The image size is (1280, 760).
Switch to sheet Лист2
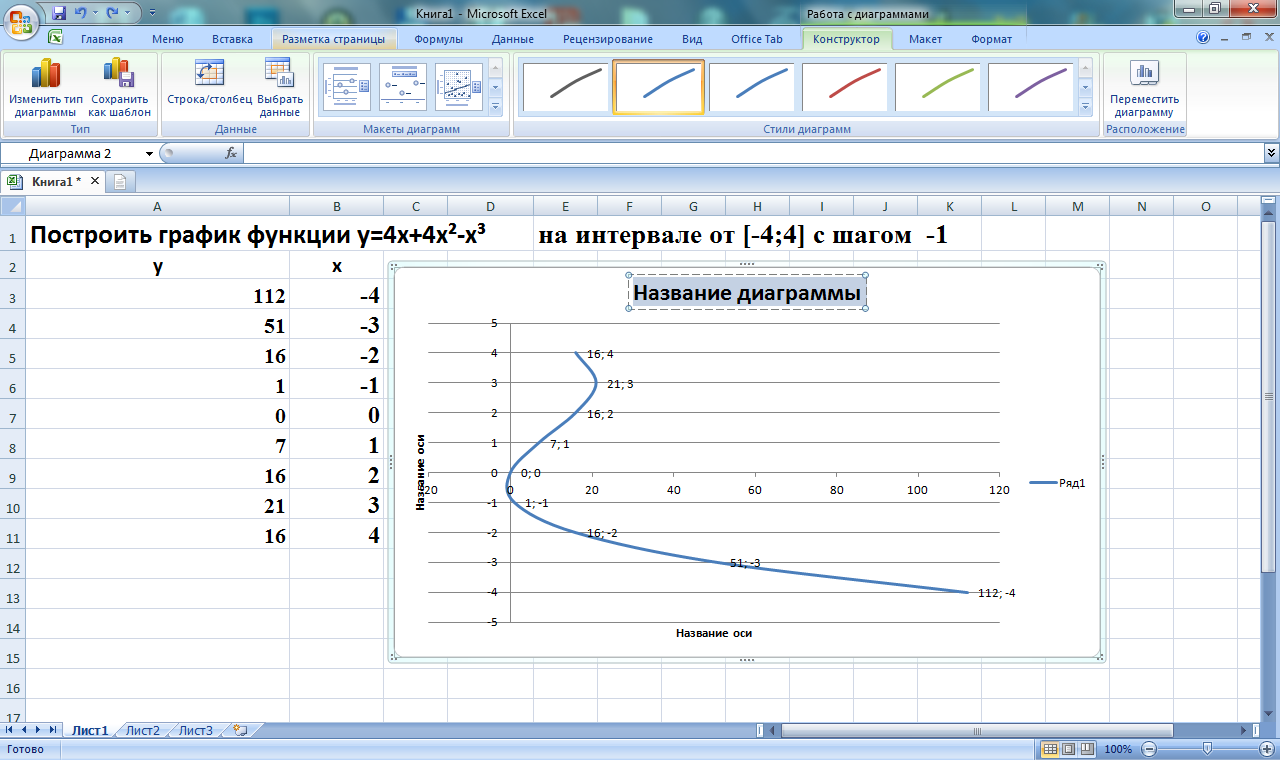pyautogui.click(x=142, y=731)
